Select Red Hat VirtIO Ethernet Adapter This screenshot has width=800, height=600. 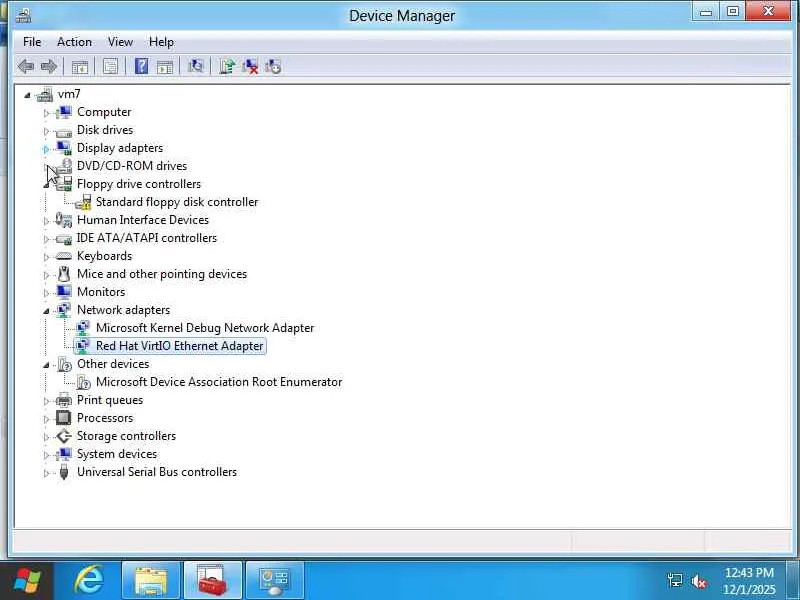click(180, 346)
